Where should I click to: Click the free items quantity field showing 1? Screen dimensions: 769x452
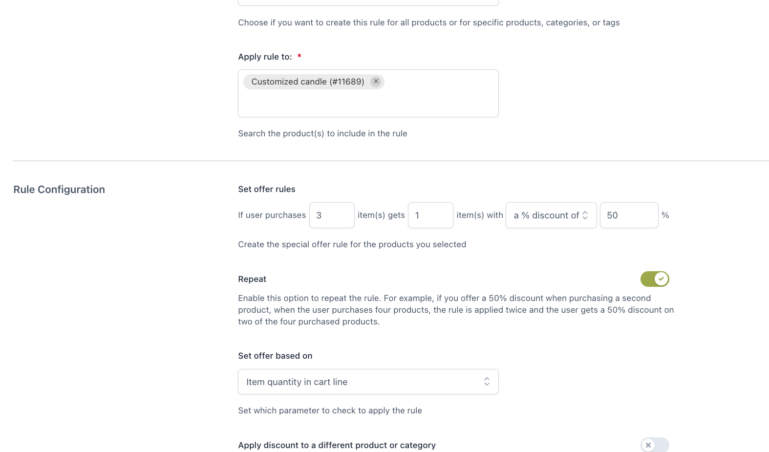[430, 215]
